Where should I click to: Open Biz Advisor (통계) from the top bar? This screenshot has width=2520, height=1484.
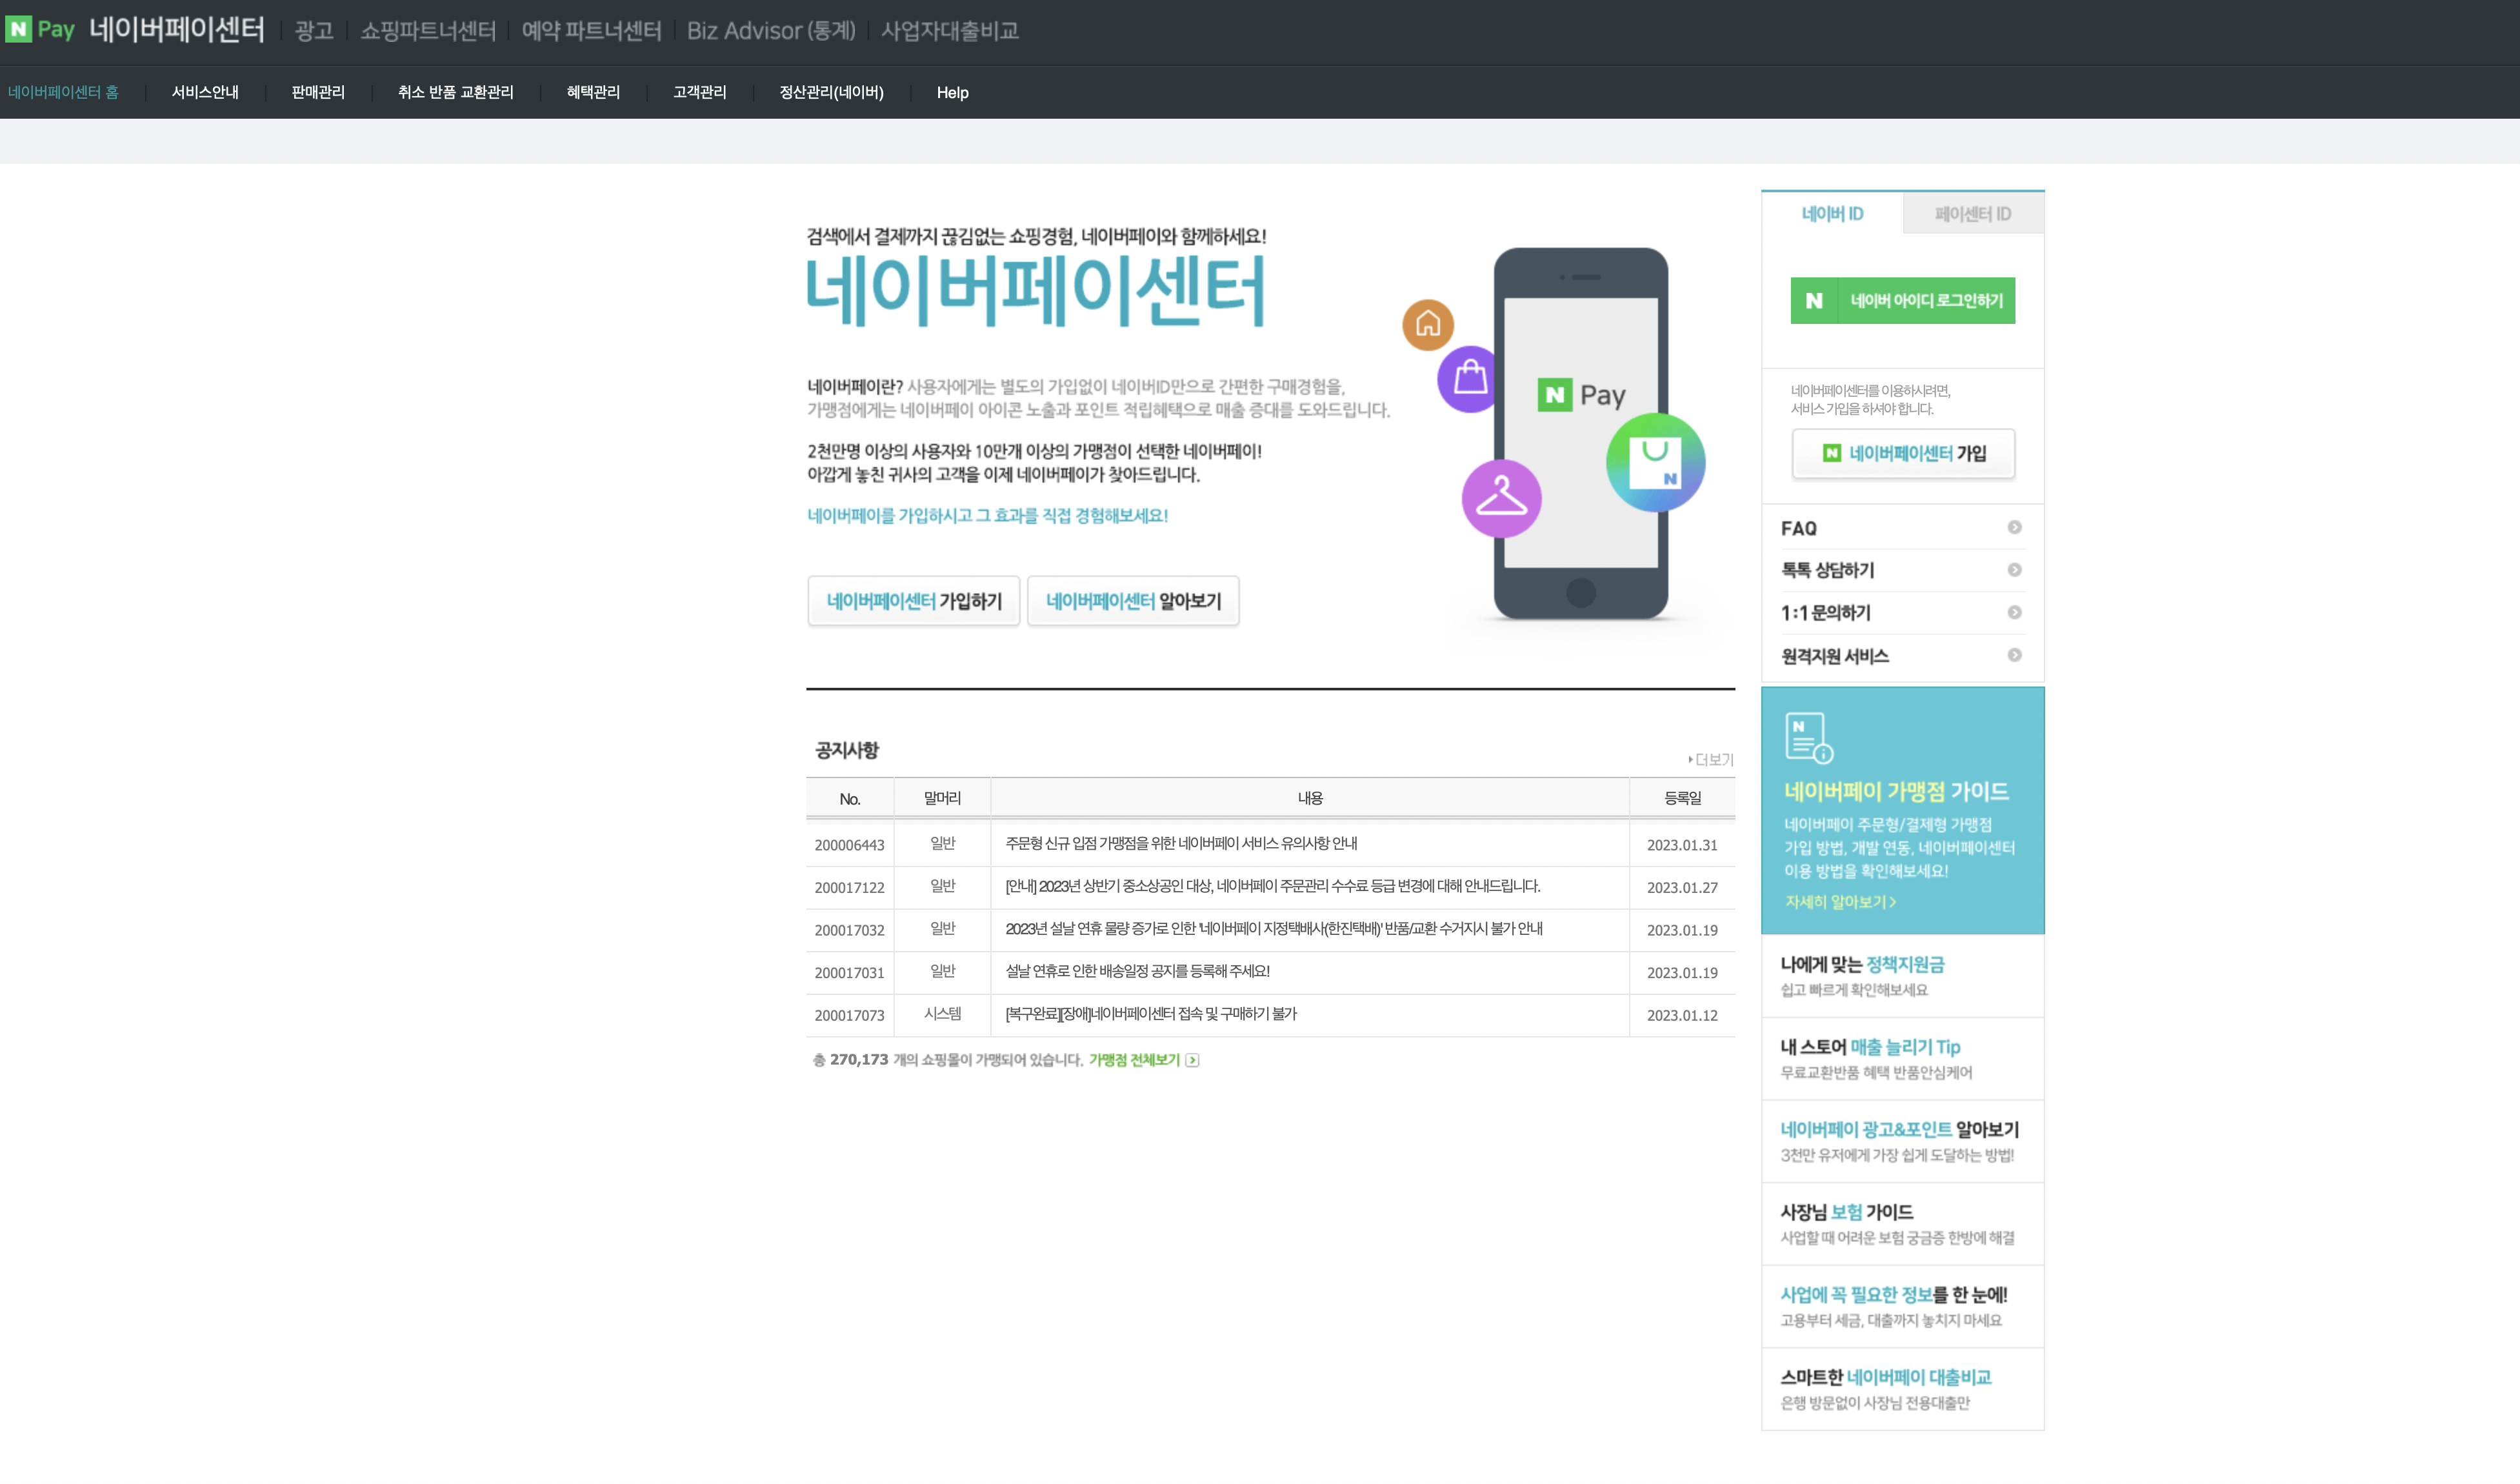[772, 30]
